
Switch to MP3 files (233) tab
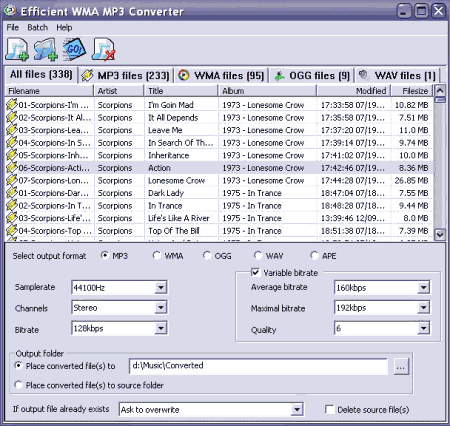coord(126,76)
